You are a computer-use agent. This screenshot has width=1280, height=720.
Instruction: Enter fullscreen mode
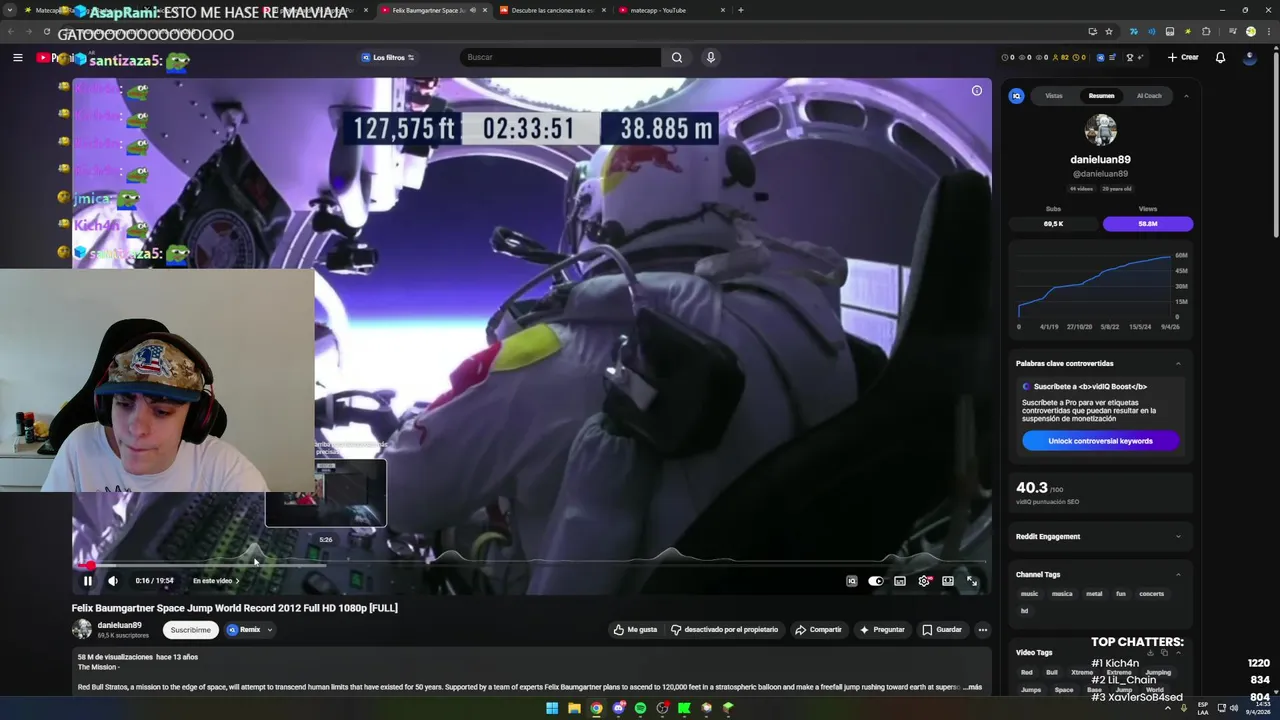point(972,581)
